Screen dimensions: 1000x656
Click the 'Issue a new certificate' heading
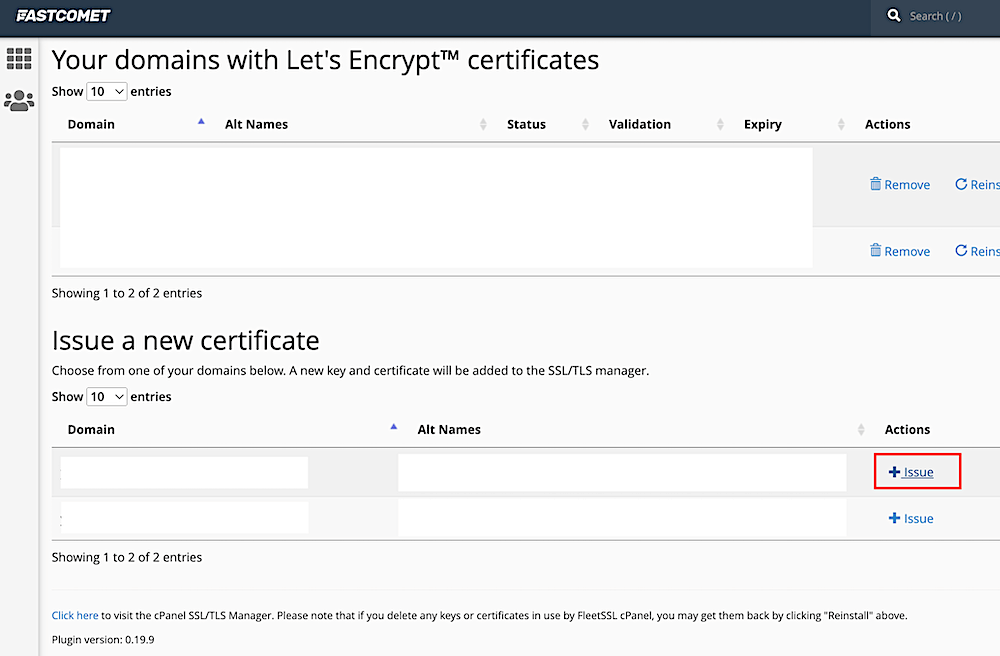(x=186, y=340)
